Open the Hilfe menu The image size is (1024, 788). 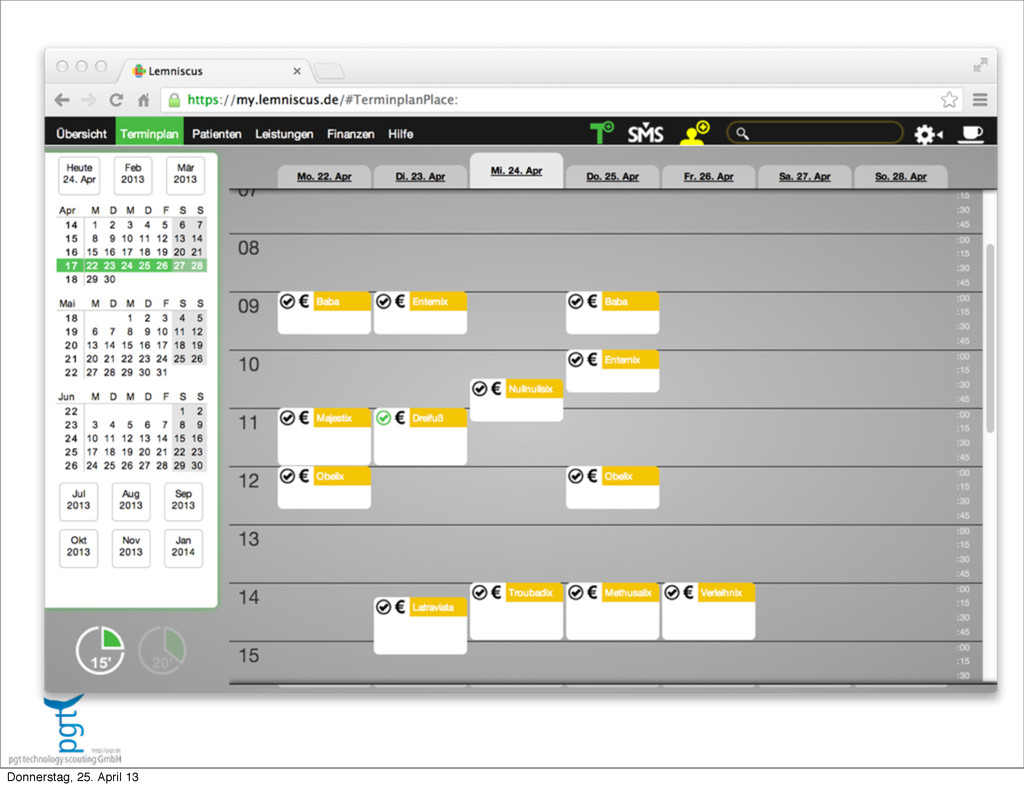pos(400,134)
